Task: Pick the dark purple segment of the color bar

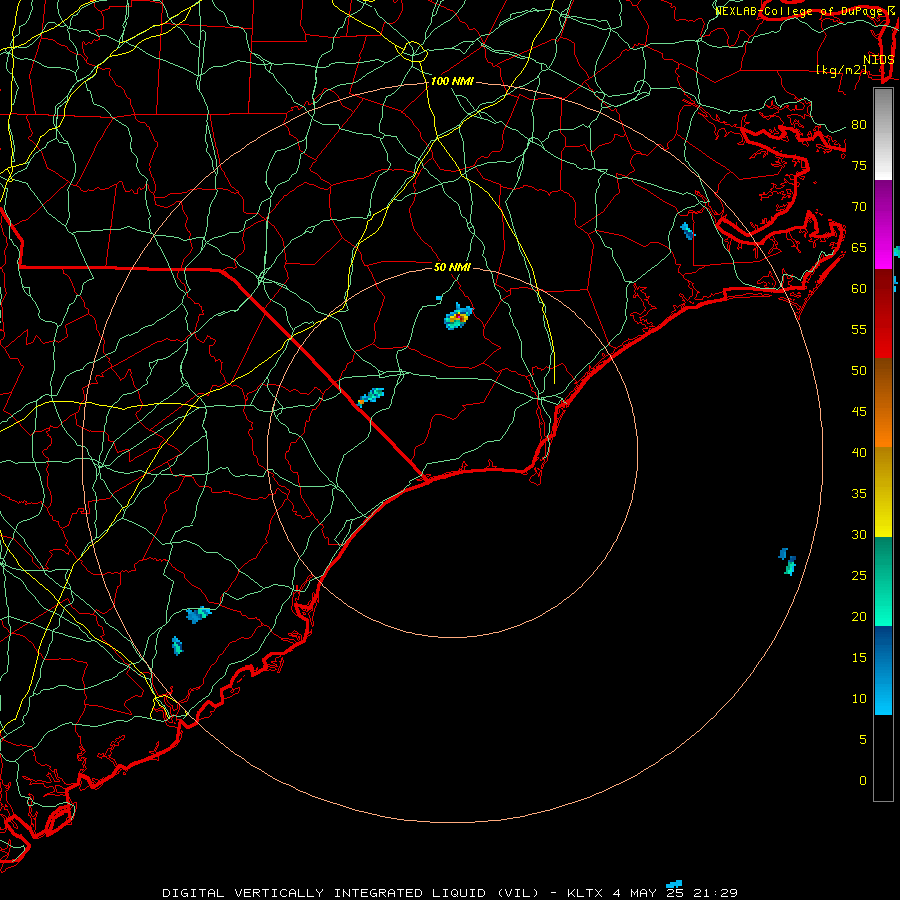Action: [x=883, y=201]
